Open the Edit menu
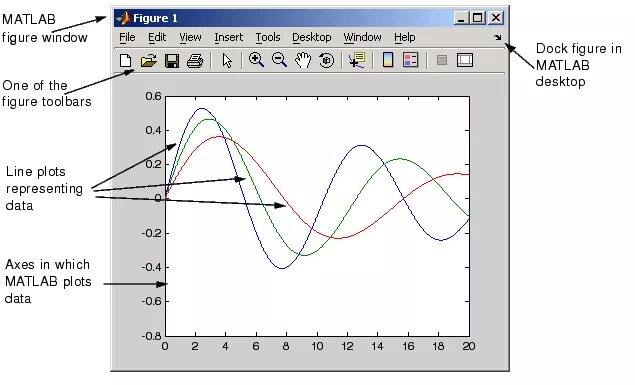The image size is (635, 385). coord(157,37)
